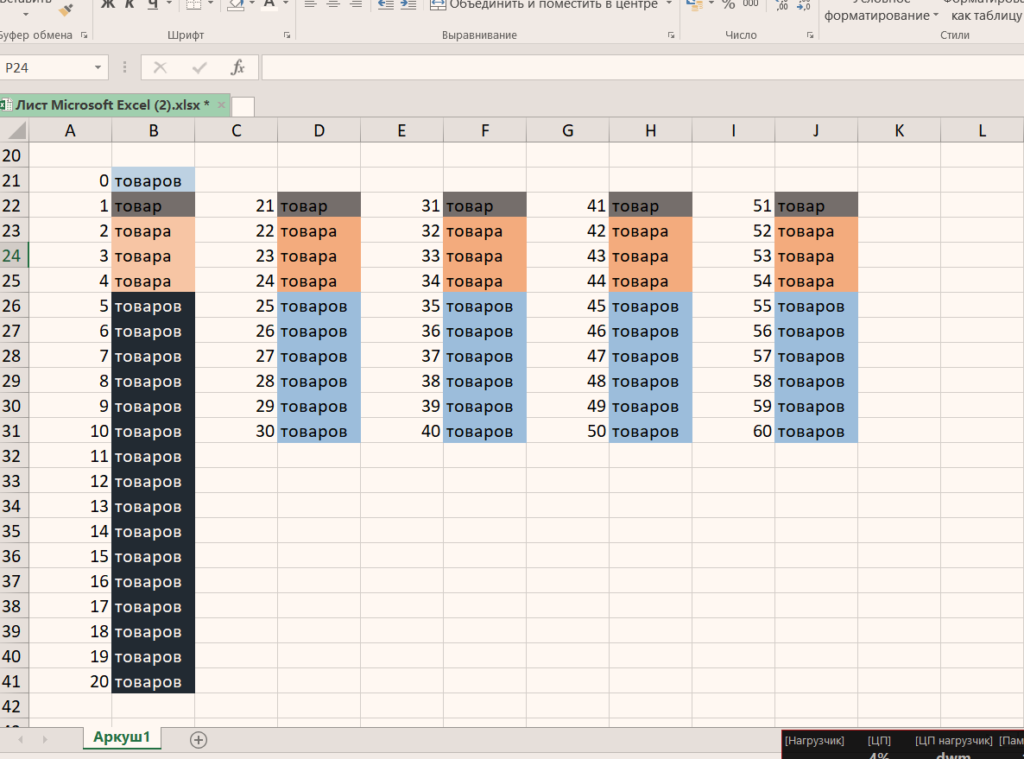
Task: Align text to the right
Action: coord(356,5)
